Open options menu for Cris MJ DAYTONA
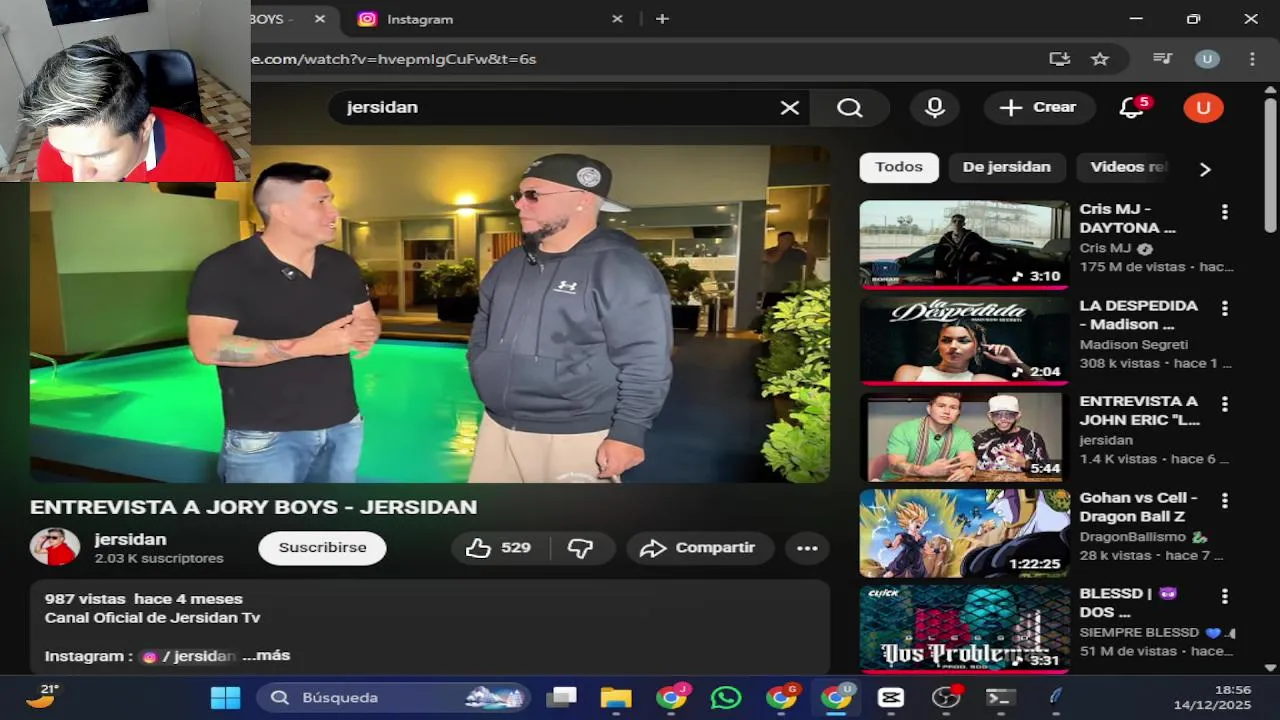The height and width of the screenshot is (720, 1280). [x=1224, y=212]
